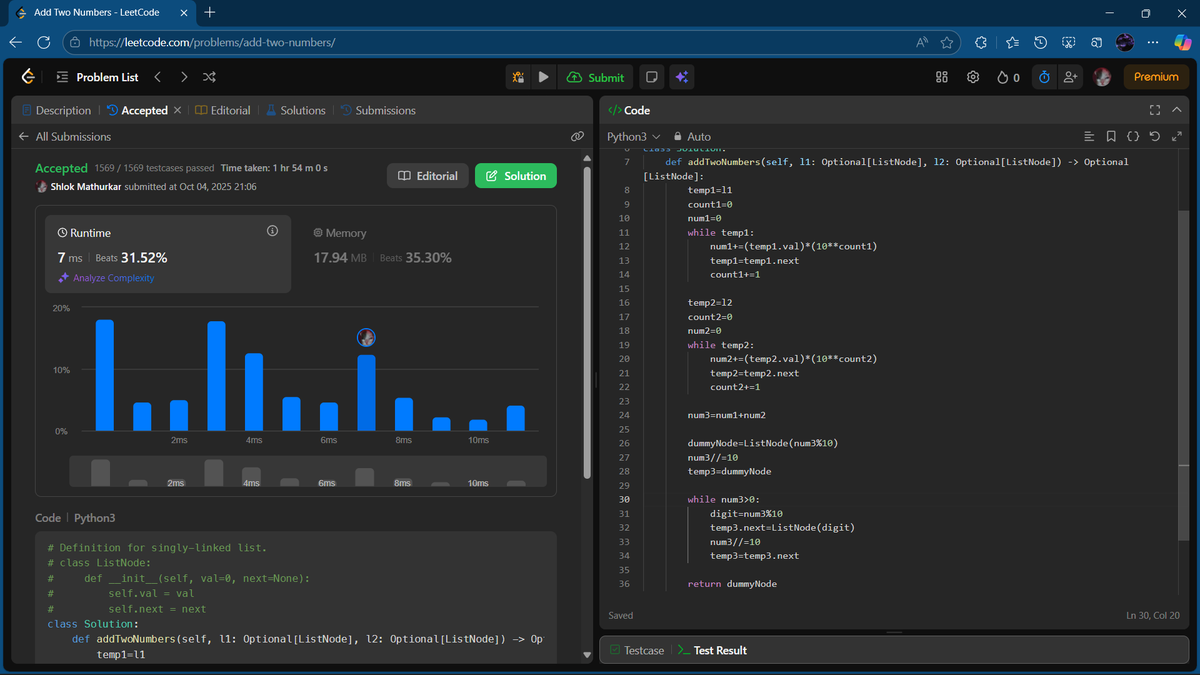Open the layout grid icon

pos(941,77)
